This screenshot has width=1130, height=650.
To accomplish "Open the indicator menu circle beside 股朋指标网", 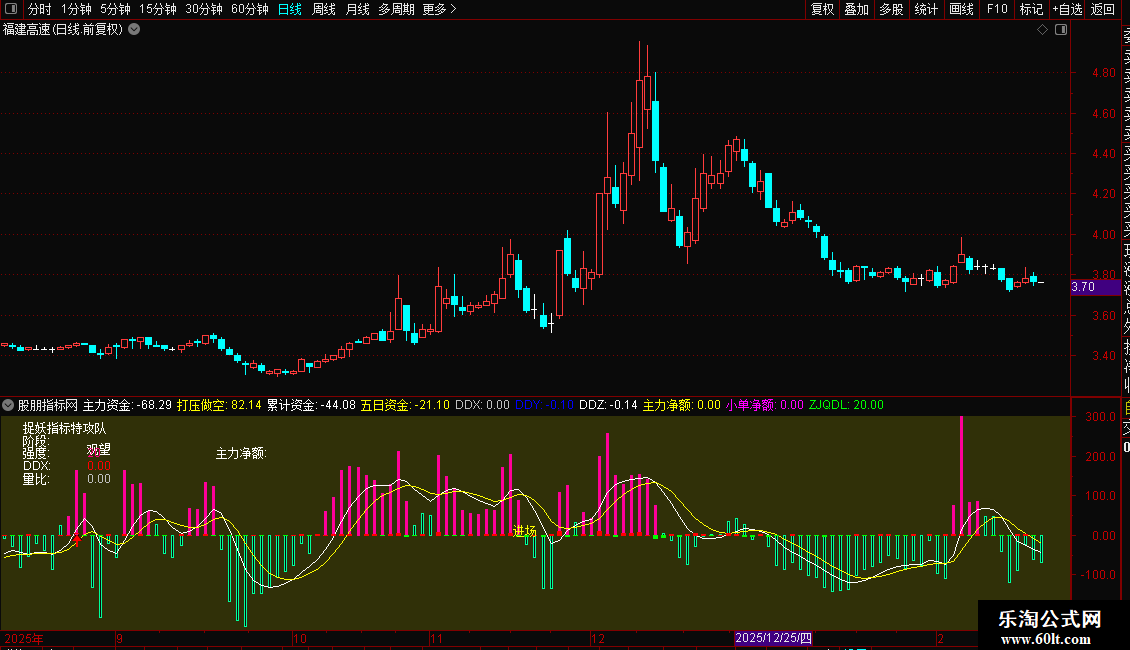I will 8,405.
